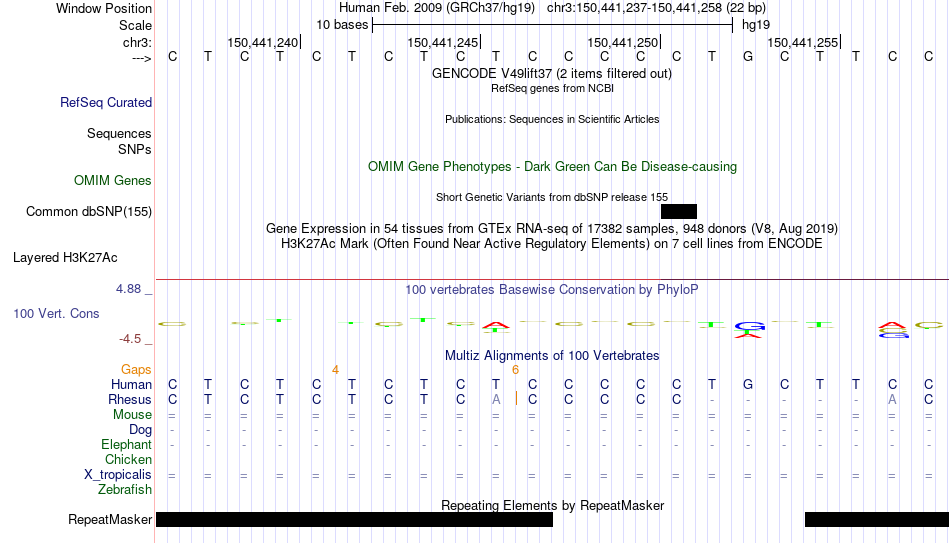This screenshot has height=543, width=950.
Task: Click the Gaps row label
Action: [136, 370]
